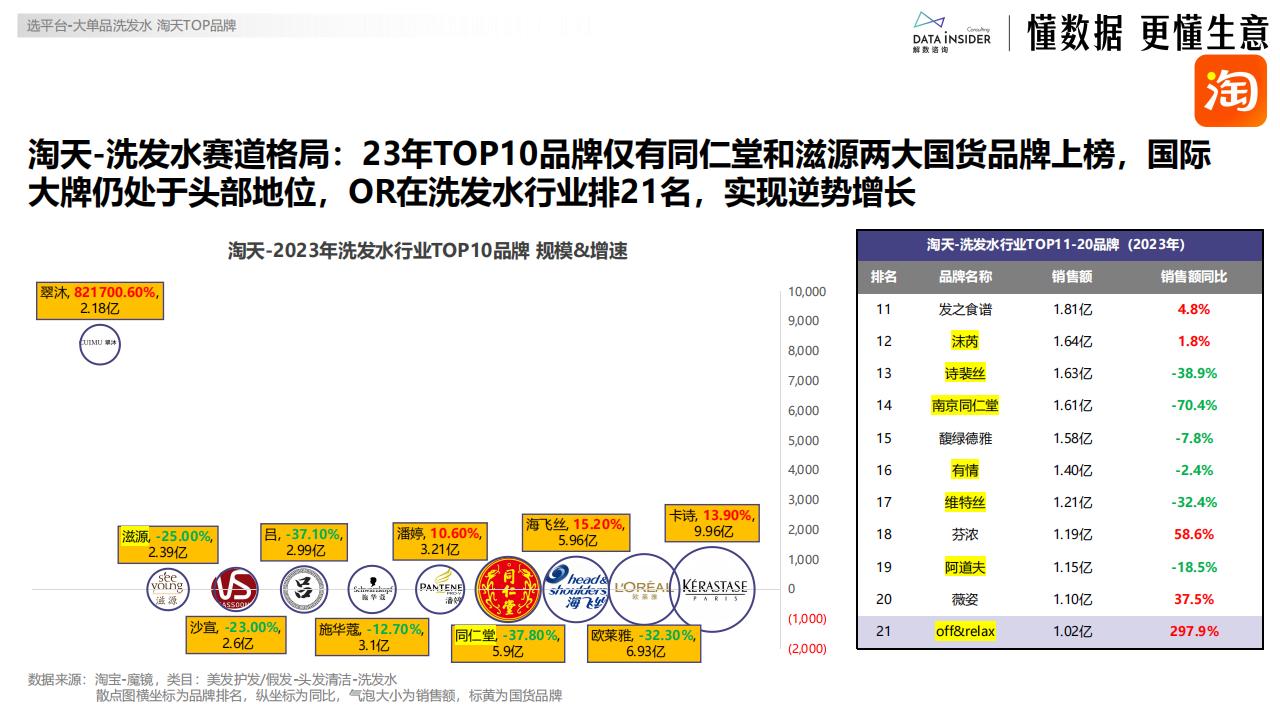The width and height of the screenshot is (1280, 720).
Task: Select the 馥绿德雅 brand cell
Action: 965,438
